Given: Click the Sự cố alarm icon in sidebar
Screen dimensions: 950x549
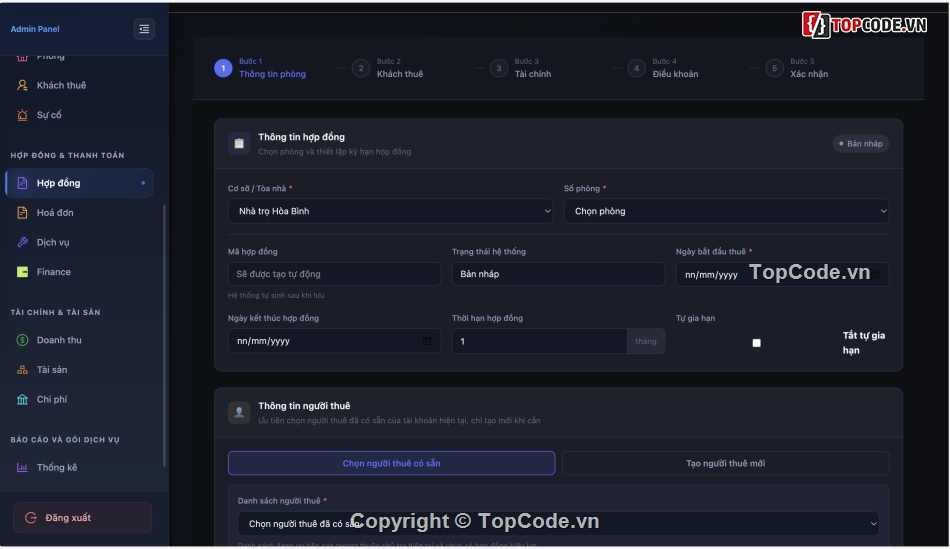Looking at the screenshot, I should pyautogui.click(x=22, y=115).
